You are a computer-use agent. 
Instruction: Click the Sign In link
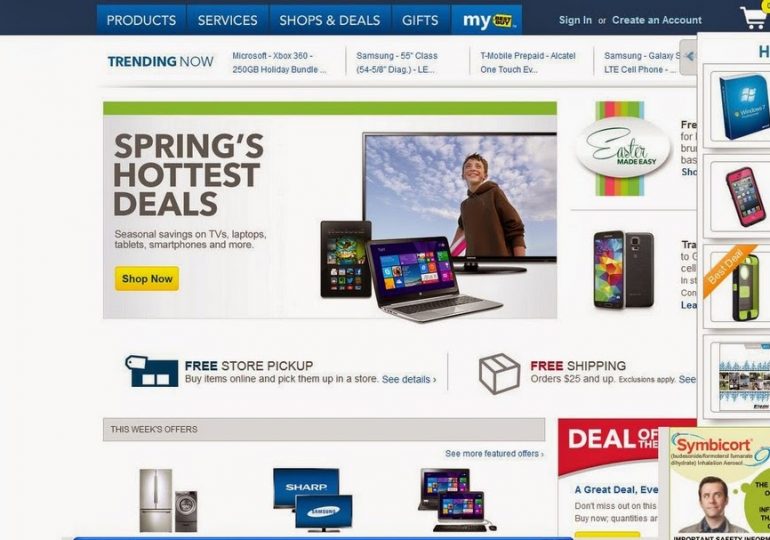pos(575,20)
